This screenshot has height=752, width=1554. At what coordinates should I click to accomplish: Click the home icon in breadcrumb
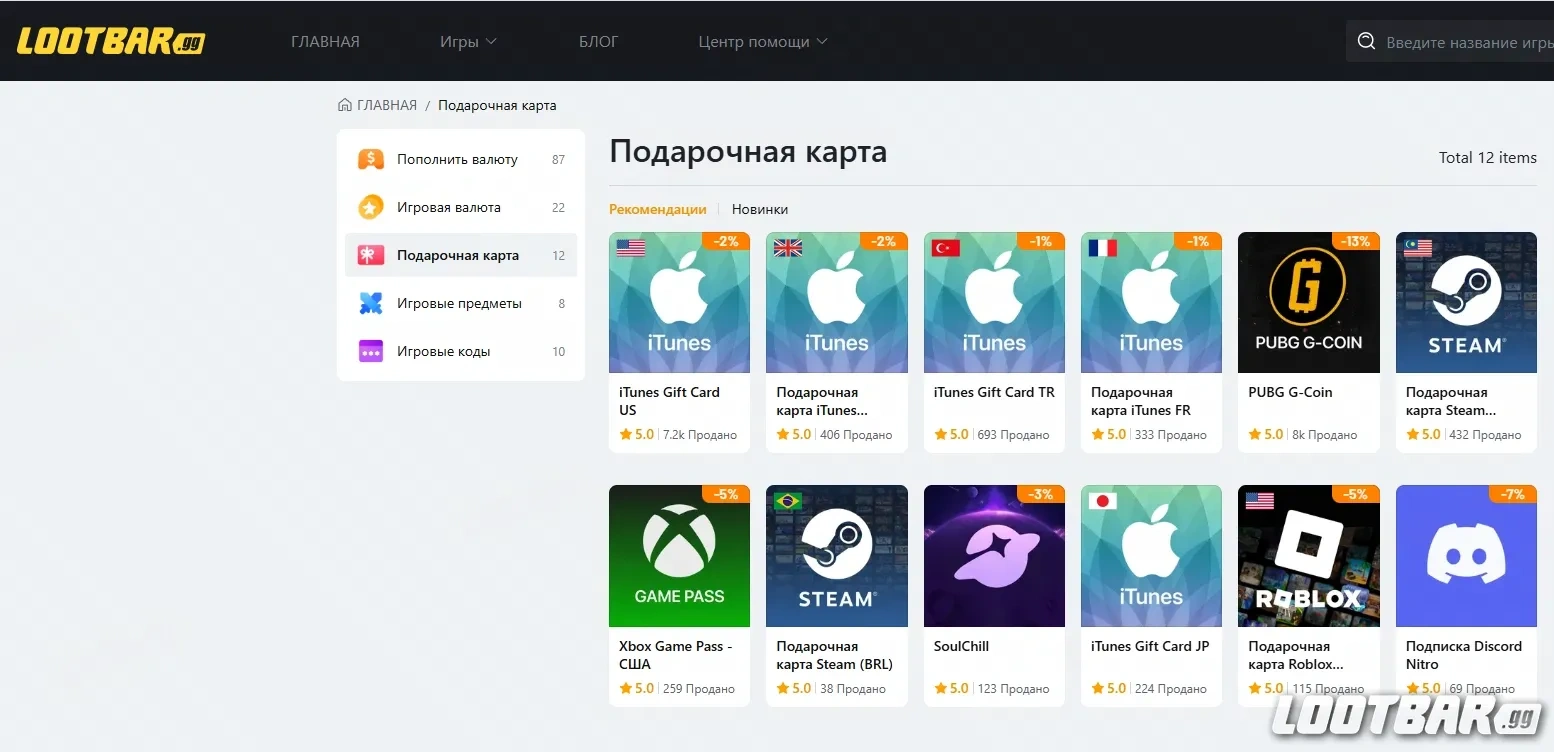(345, 105)
